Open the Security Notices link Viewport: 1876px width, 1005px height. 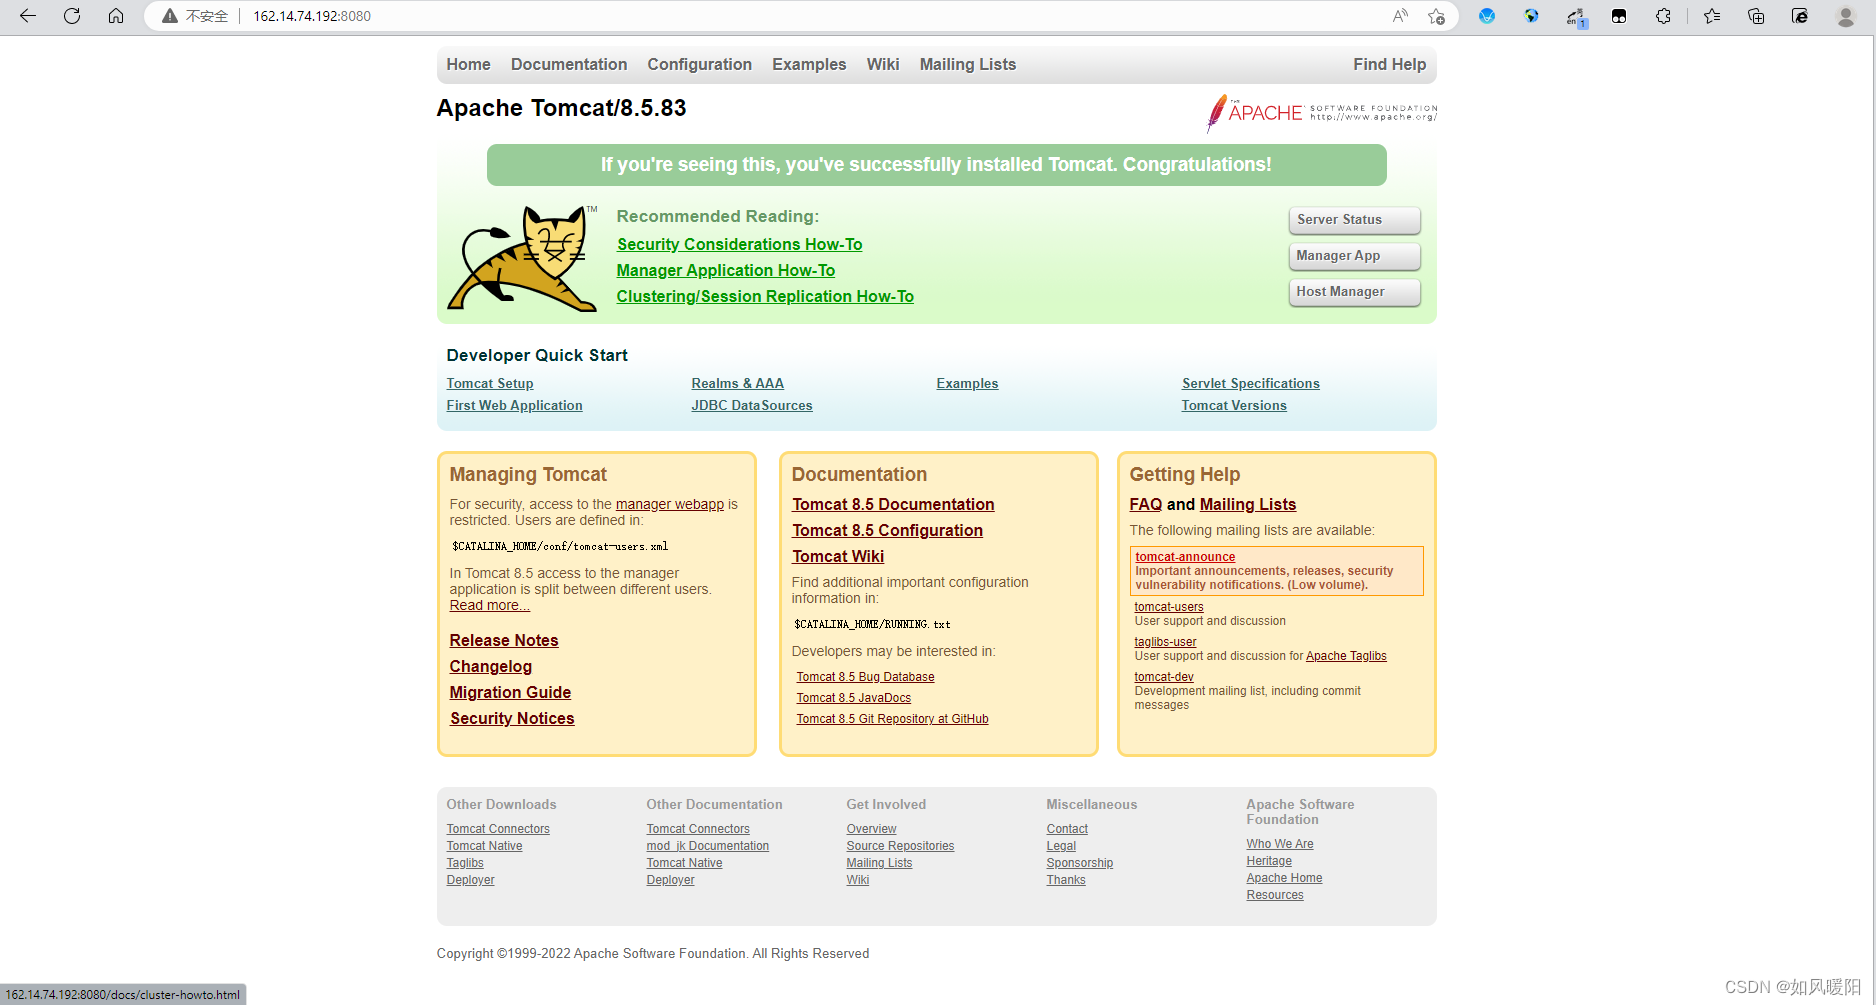[512, 718]
